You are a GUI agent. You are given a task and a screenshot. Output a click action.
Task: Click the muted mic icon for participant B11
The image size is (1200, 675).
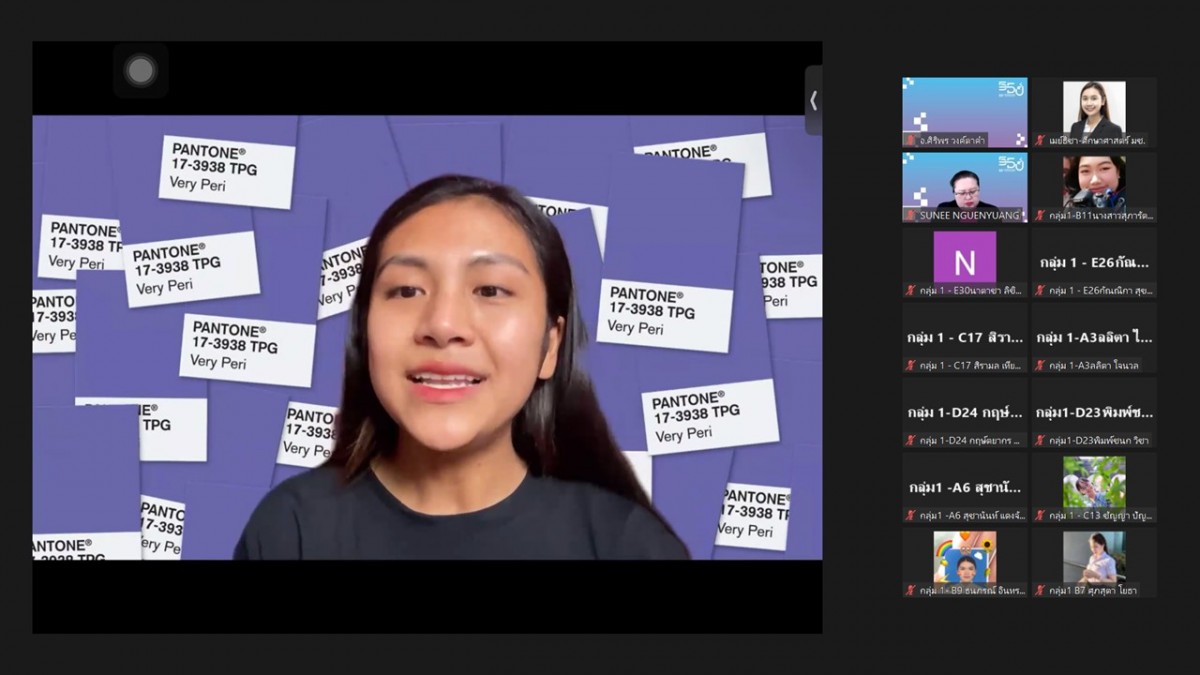click(x=1040, y=215)
